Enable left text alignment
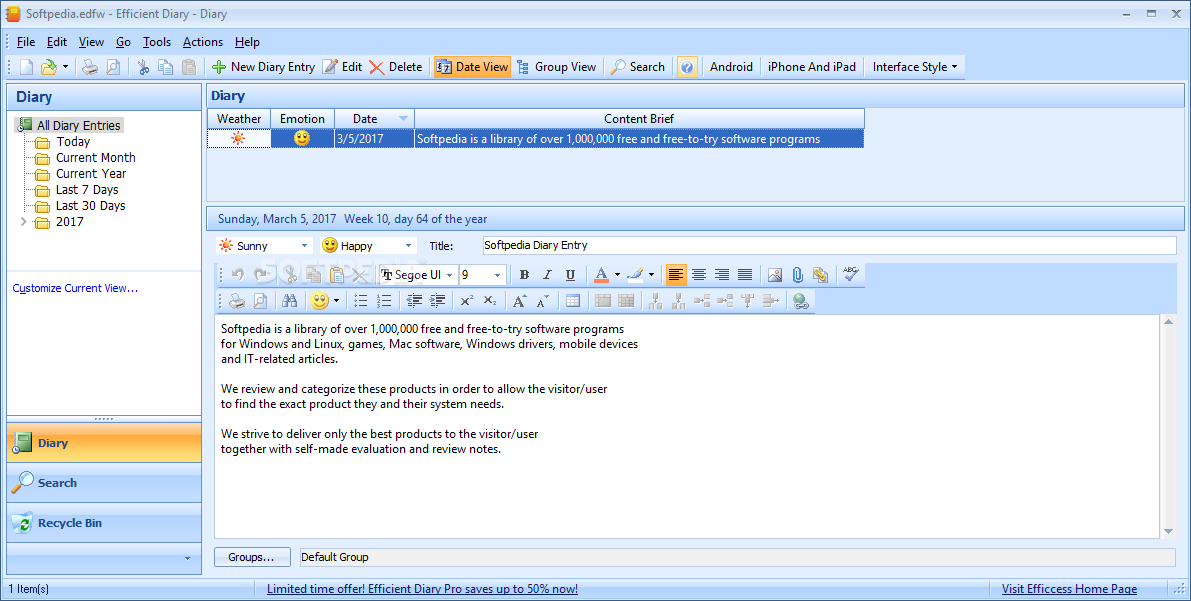This screenshot has width=1191, height=601. click(675, 275)
